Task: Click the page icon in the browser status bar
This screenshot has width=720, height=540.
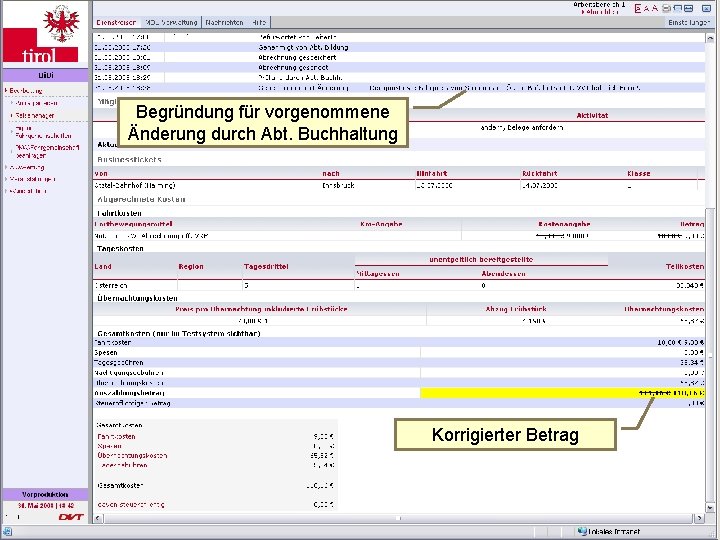Action: coord(7,532)
